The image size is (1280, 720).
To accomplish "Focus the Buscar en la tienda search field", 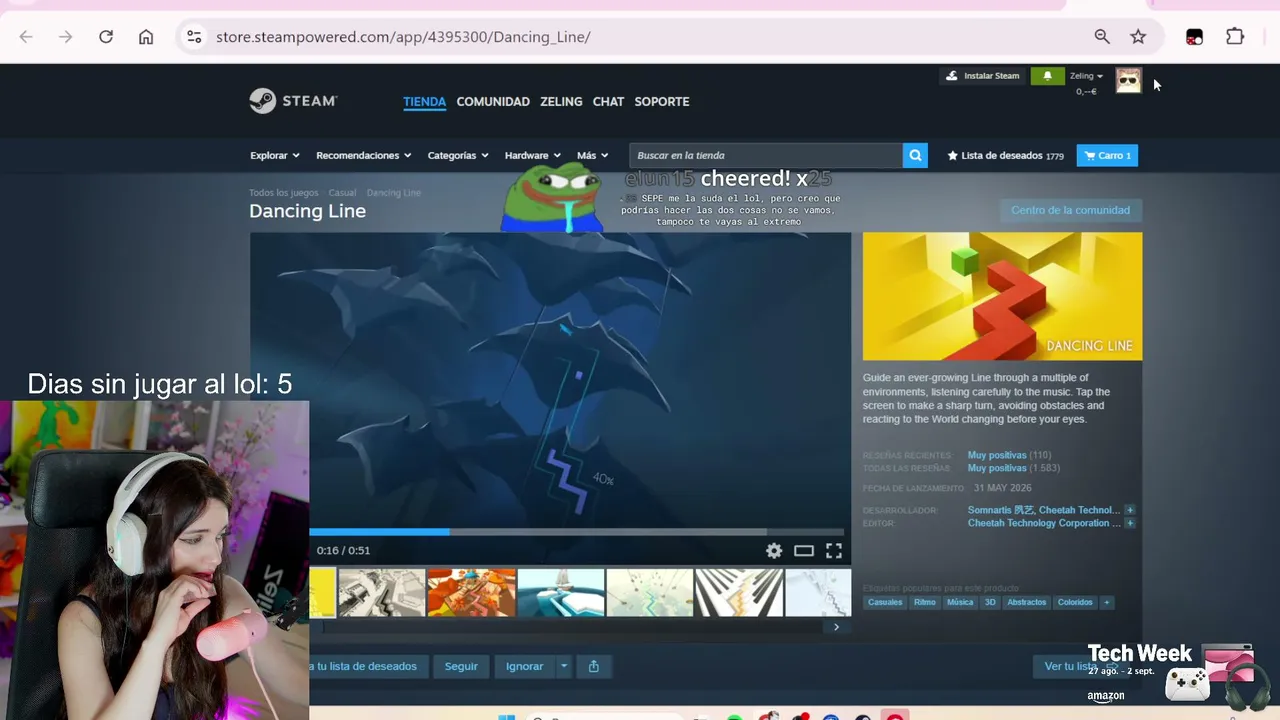I will (766, 155).
